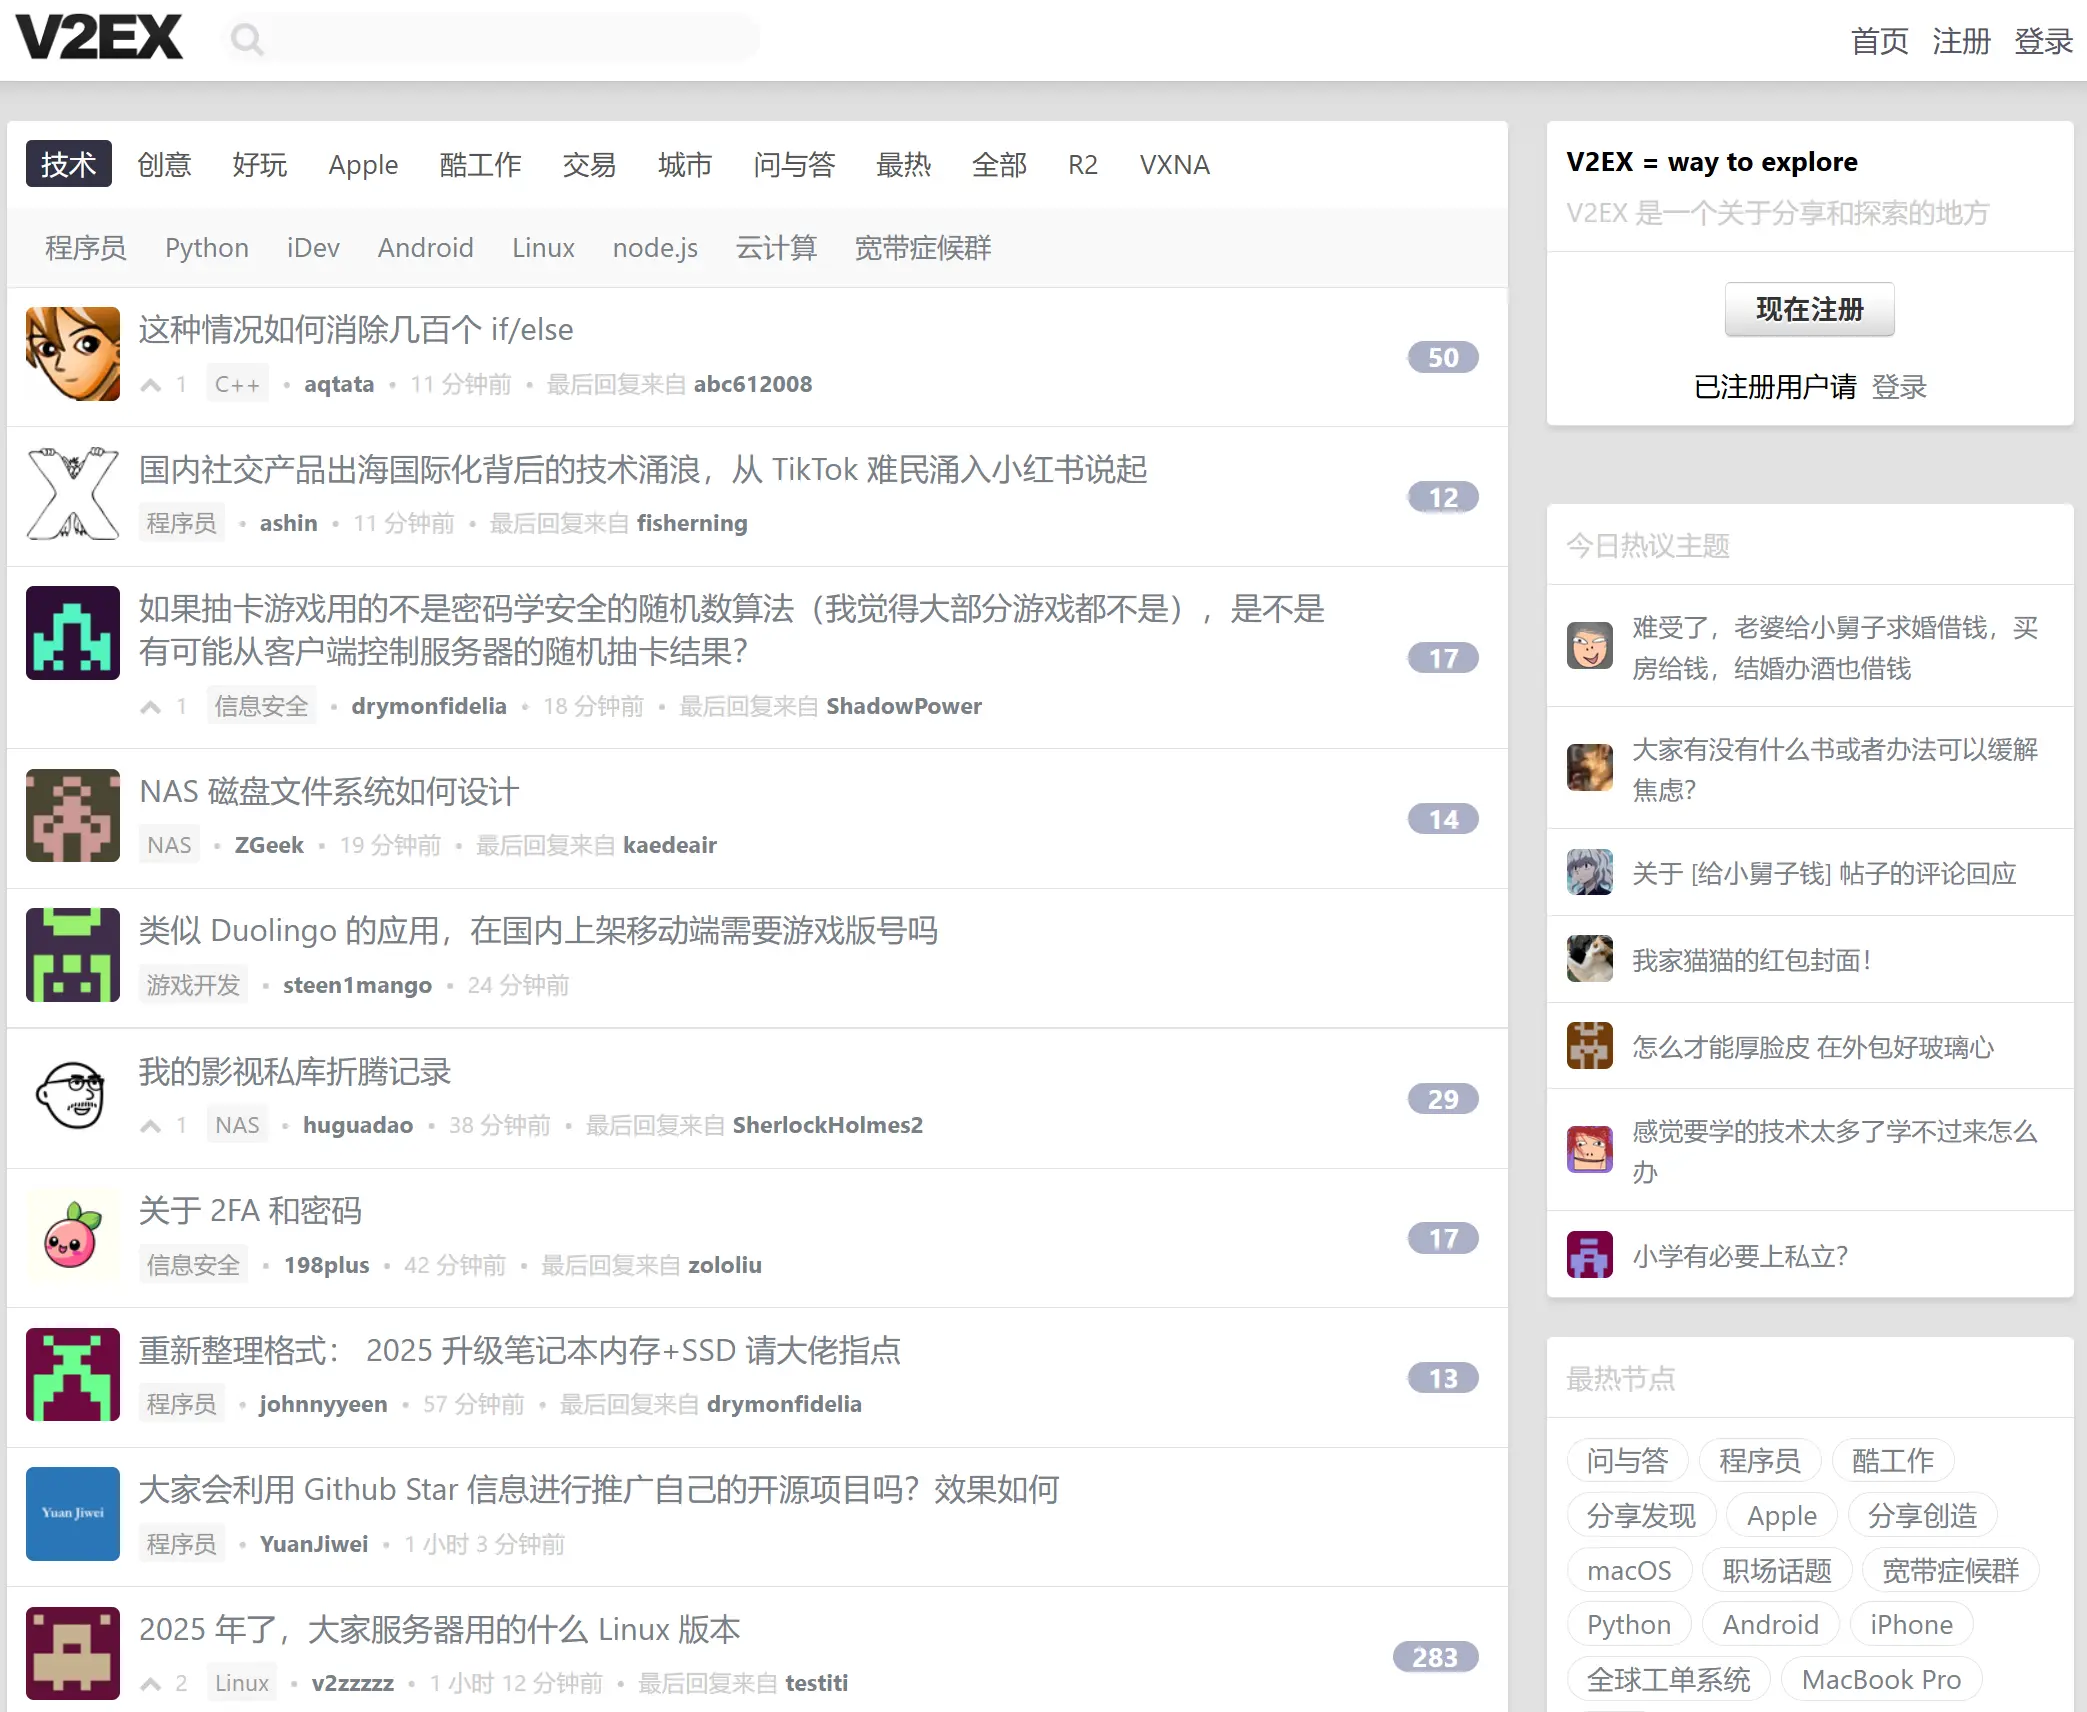Click the YuanJiwei blue avatar
The image size is (2087, 1712).
(x=73, y=1513)
